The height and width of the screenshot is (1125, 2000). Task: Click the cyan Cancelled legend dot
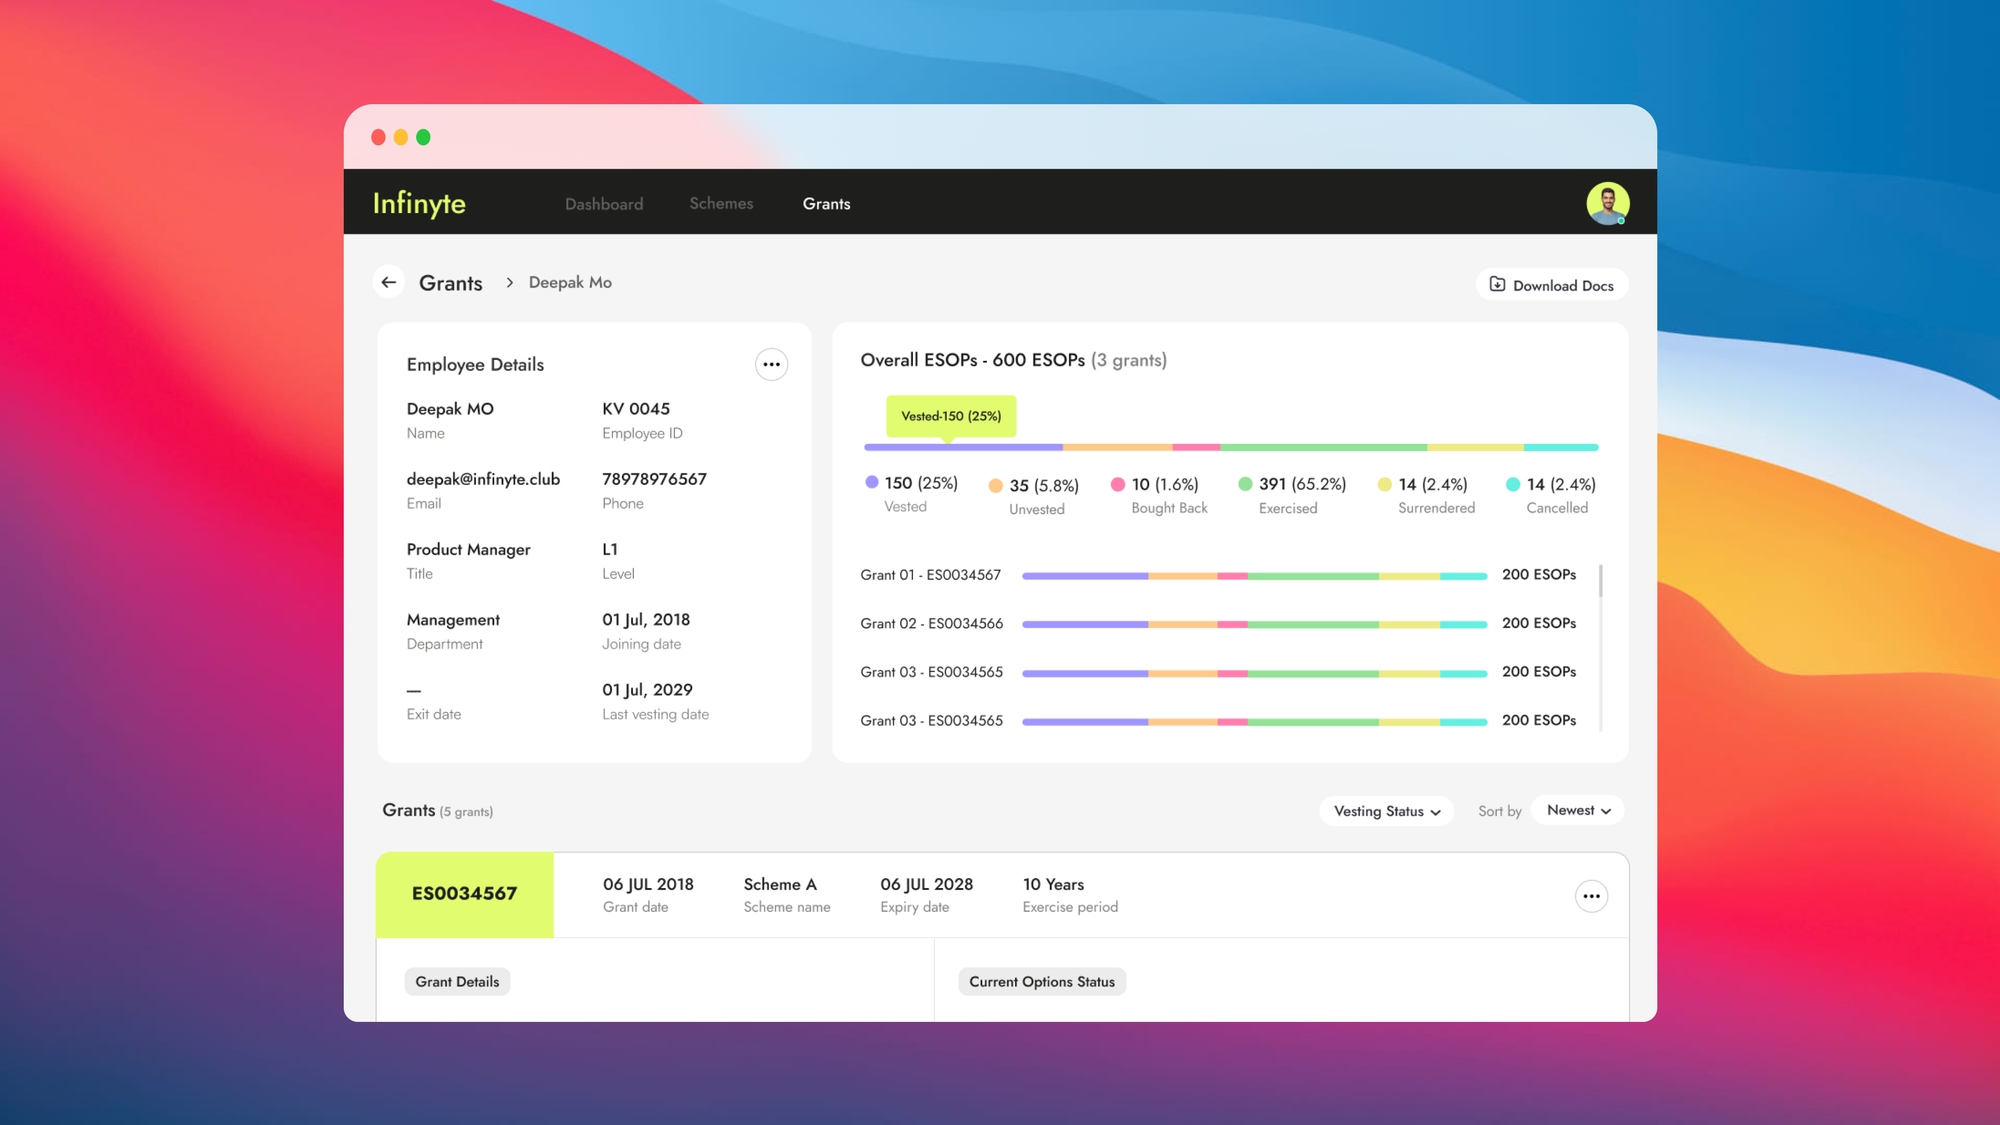(x=1513, y=484)
